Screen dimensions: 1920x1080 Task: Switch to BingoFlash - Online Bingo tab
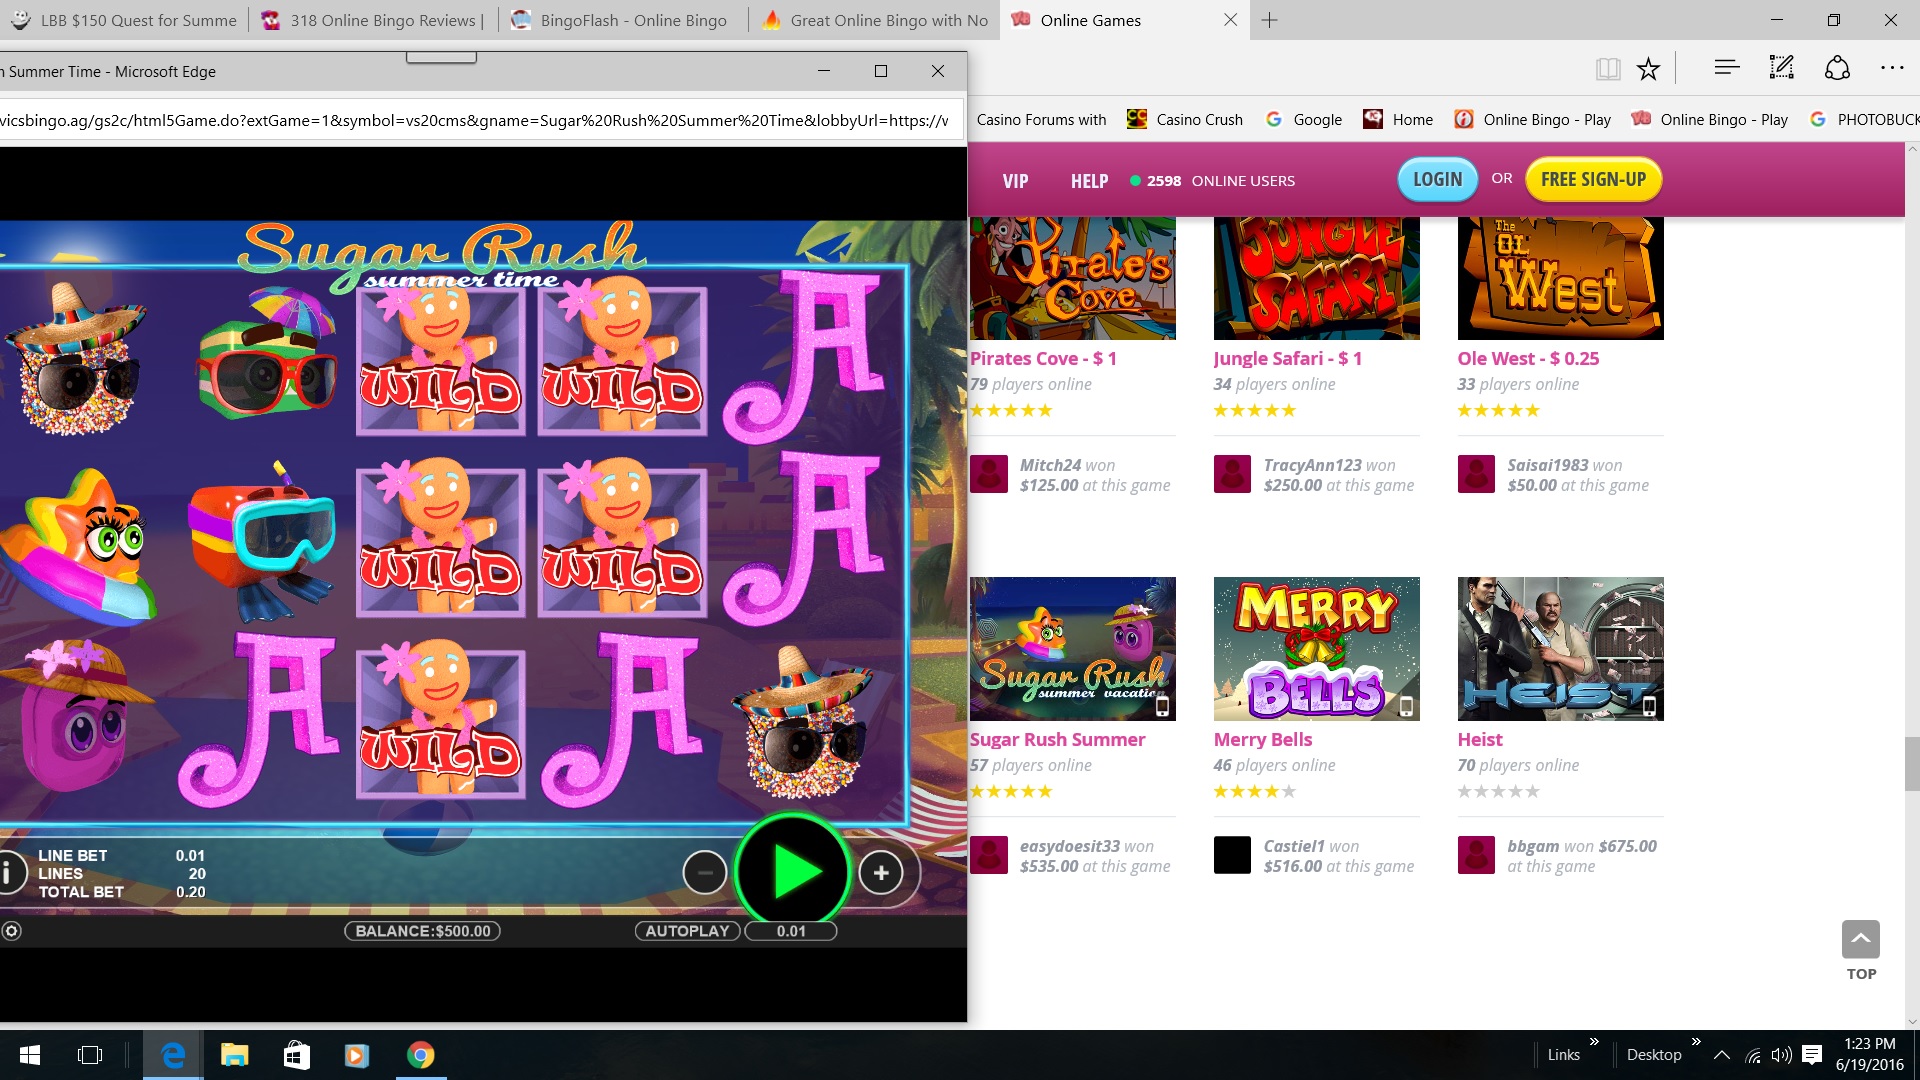(x=633, y=20)
